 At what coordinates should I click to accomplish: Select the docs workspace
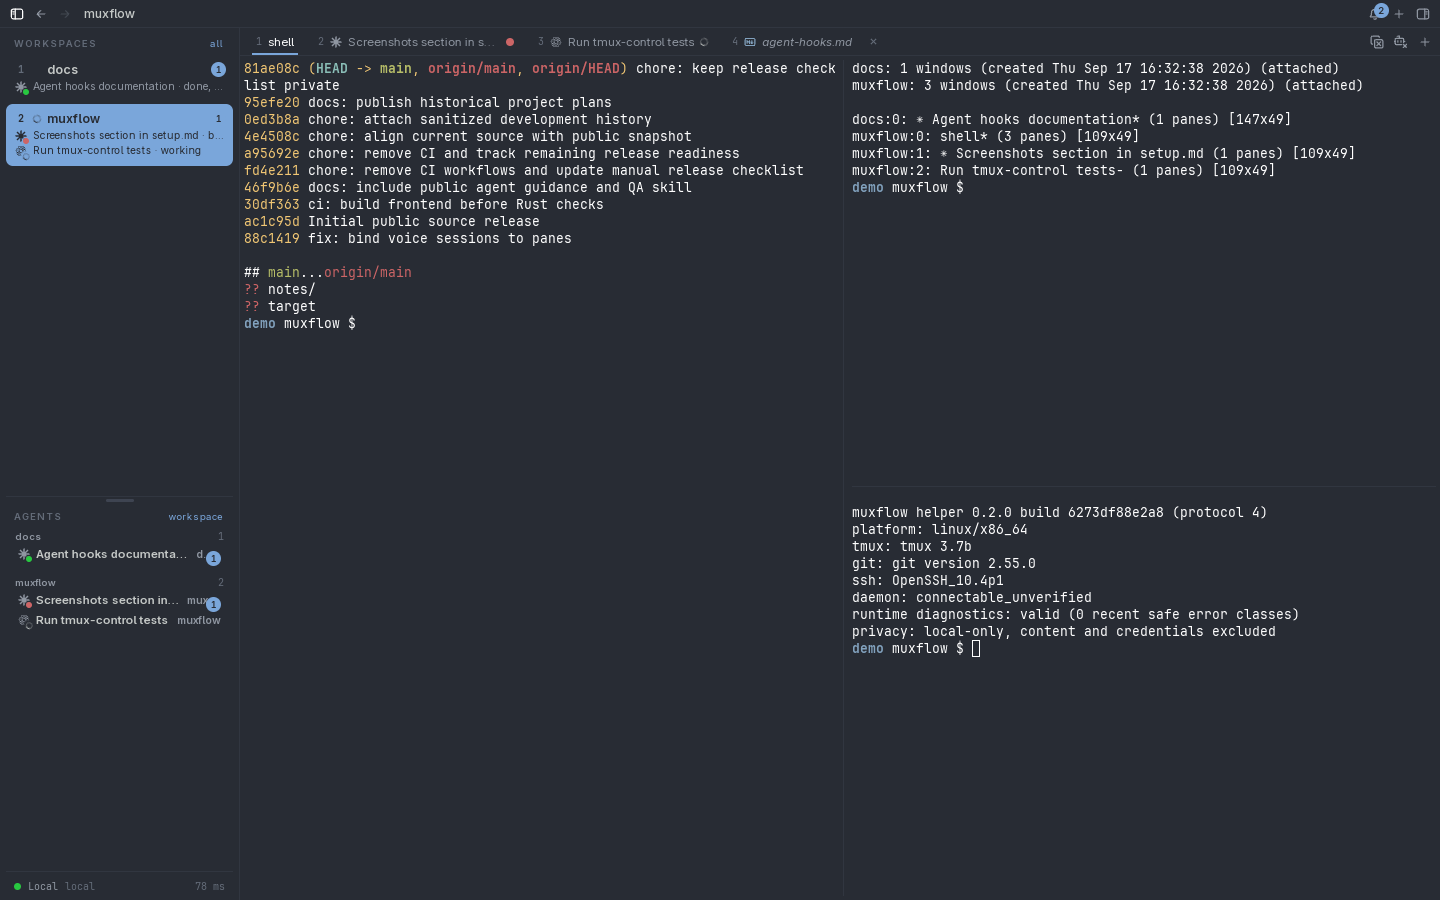pyautogui.click(x=119, y=77)
